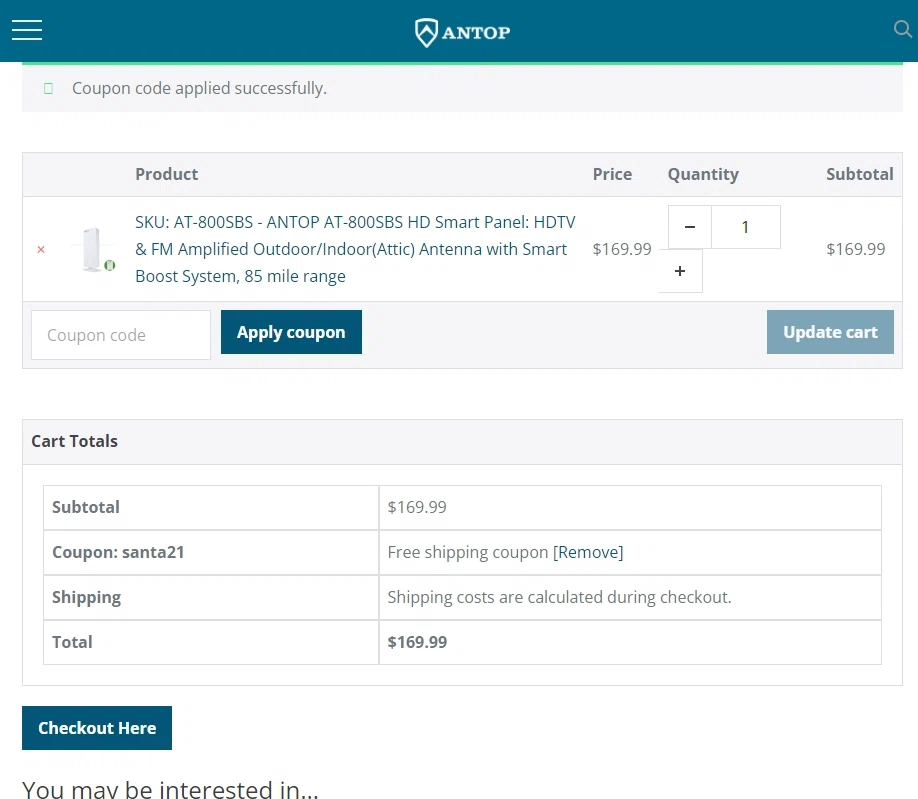Click the Update cart button
The image size is (918, 799).
(830, 332)
